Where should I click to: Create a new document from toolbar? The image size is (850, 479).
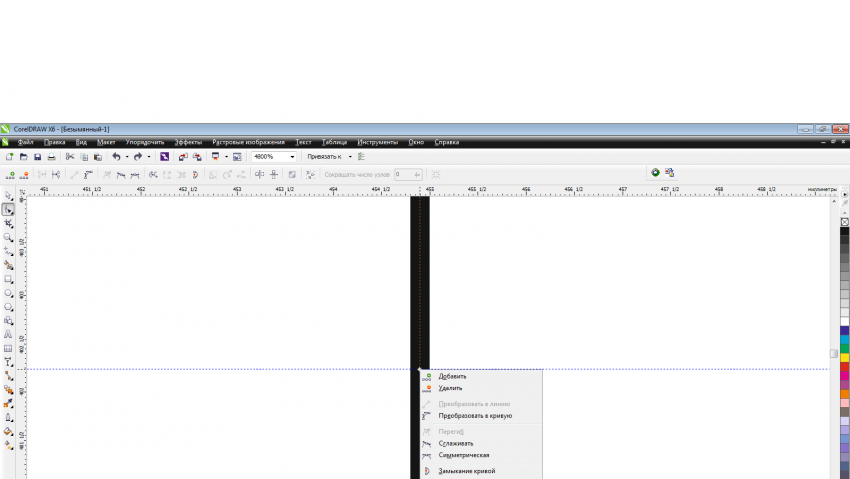(x=9, y=157)
